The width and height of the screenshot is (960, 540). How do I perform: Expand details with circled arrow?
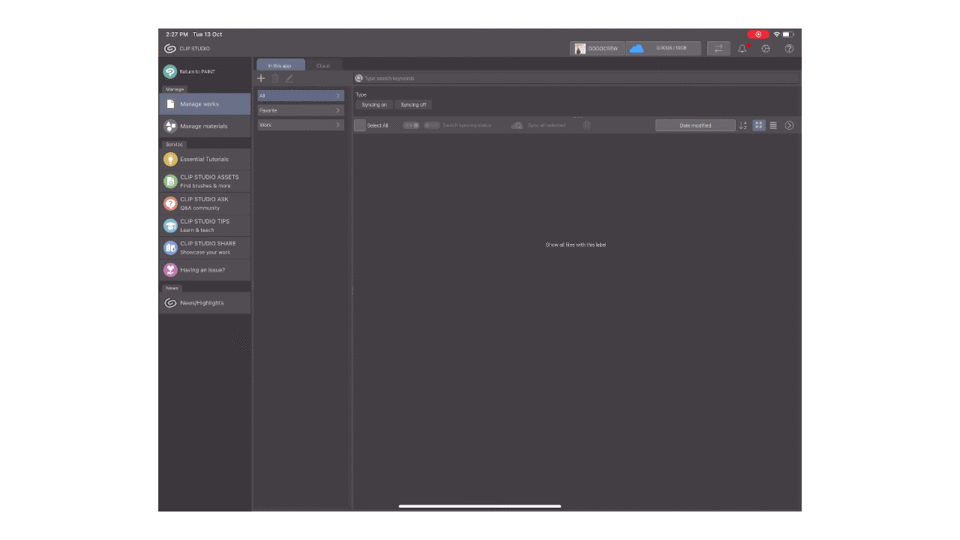point(789,126)
